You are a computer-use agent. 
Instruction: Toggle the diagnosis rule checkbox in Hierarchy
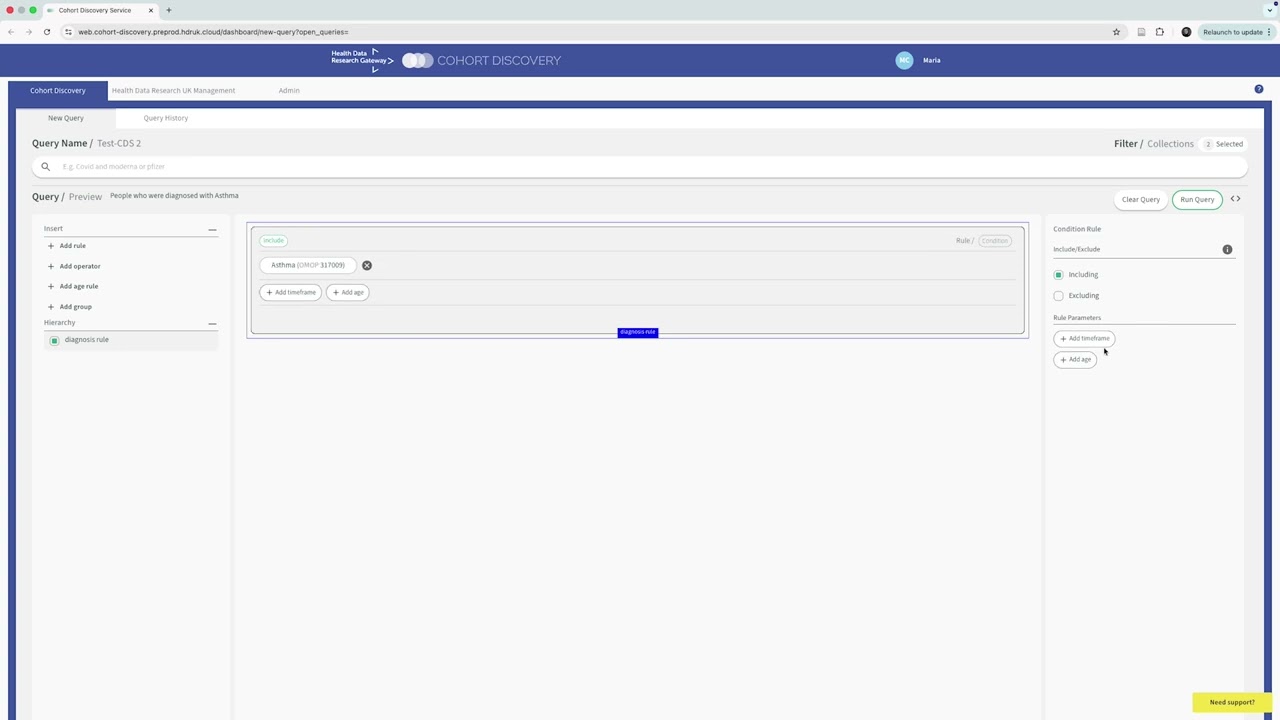pos(54,340)
